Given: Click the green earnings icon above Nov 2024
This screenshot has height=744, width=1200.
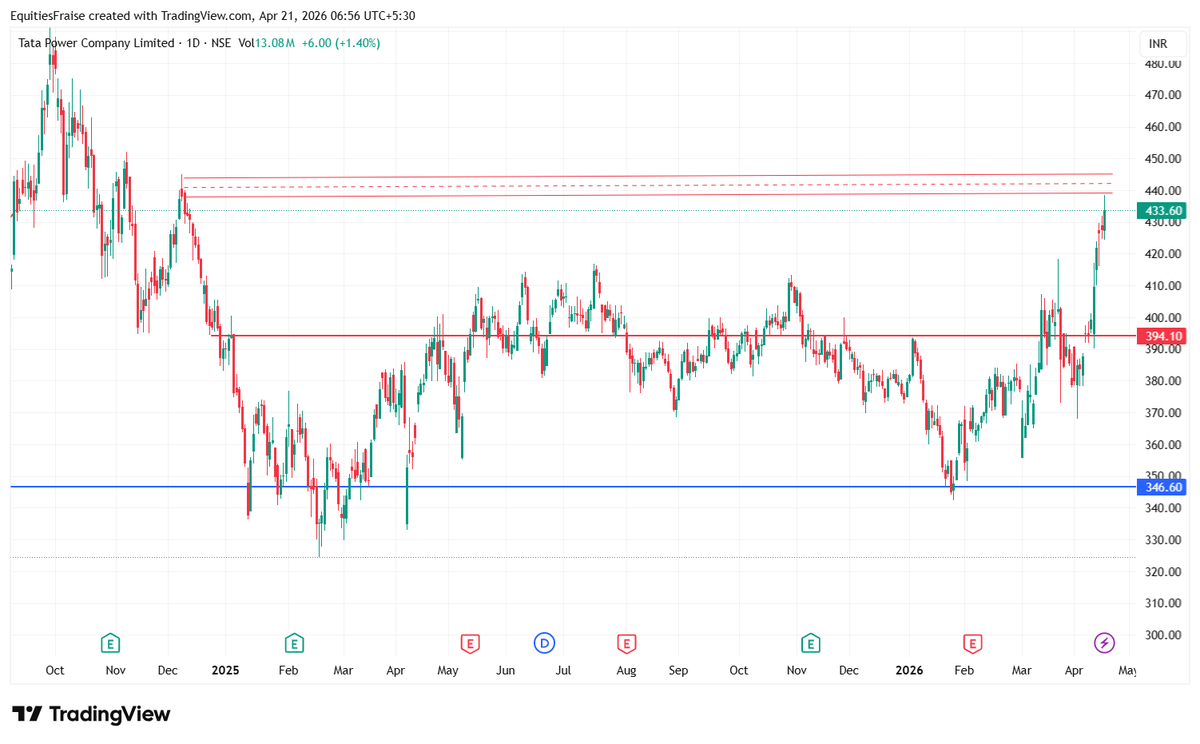Looking at the screenshot, I should [111, 643].
